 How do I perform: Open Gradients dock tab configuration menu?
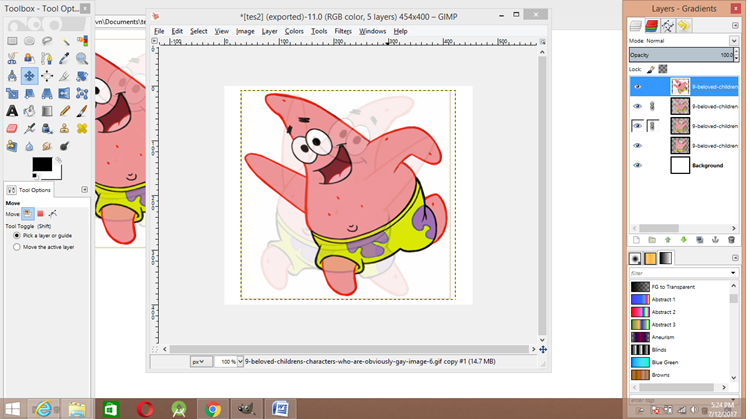click(735, 258)
